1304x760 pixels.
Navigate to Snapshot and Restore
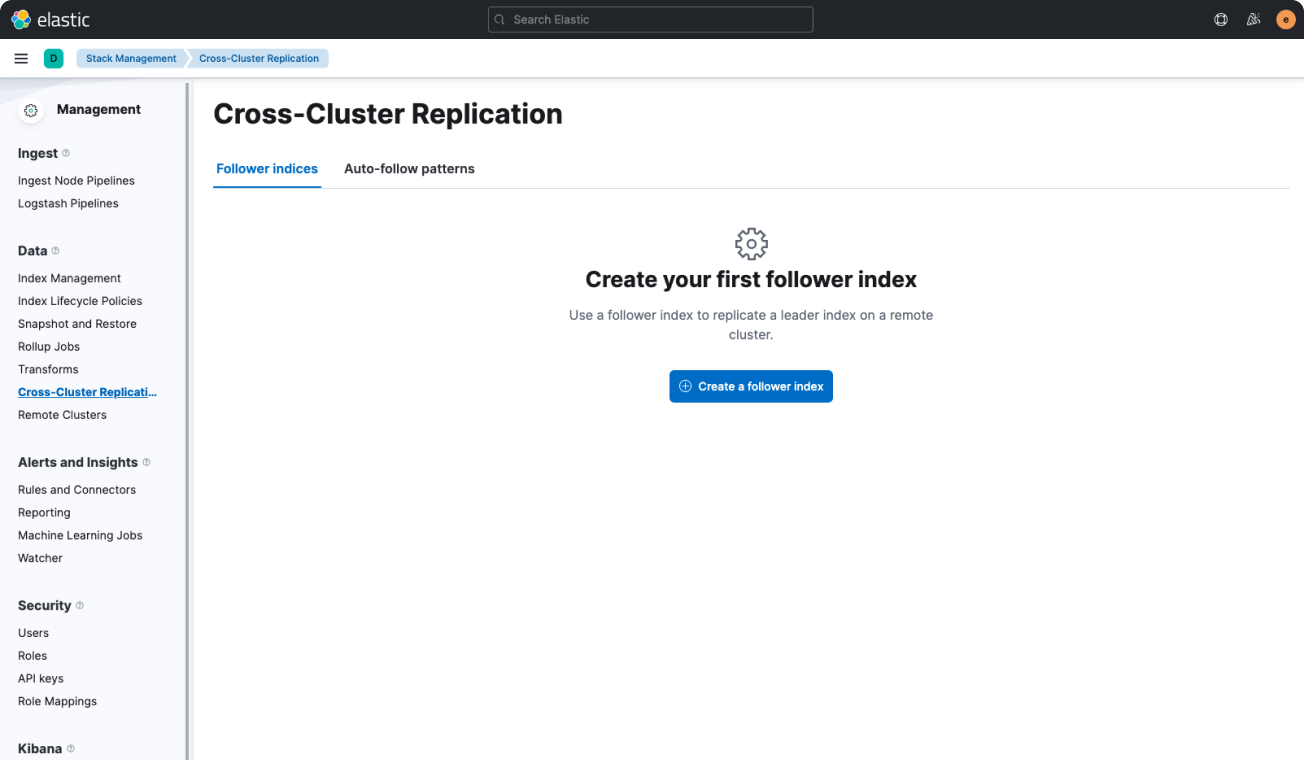coord(77,323)
